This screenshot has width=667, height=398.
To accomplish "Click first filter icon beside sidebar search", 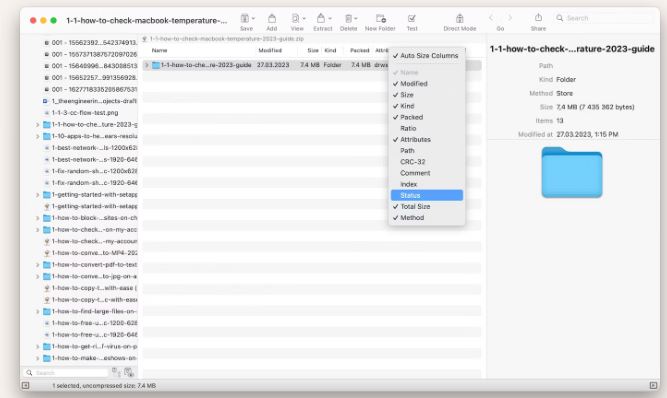I will tap(116, 372).
